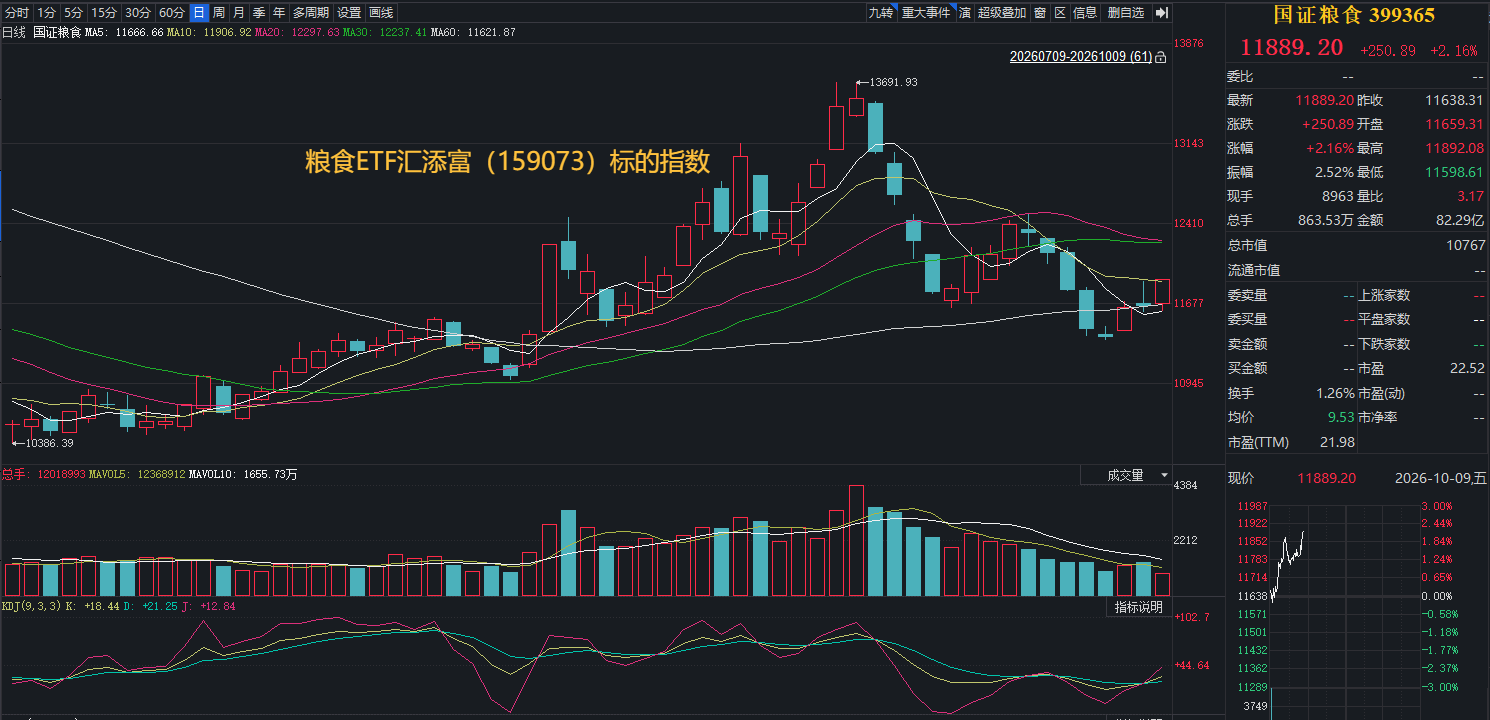Screen dimensions: 1490x720
Task: Click the date range 20260709-20261009 (61) link
Action: point(1081,57)
